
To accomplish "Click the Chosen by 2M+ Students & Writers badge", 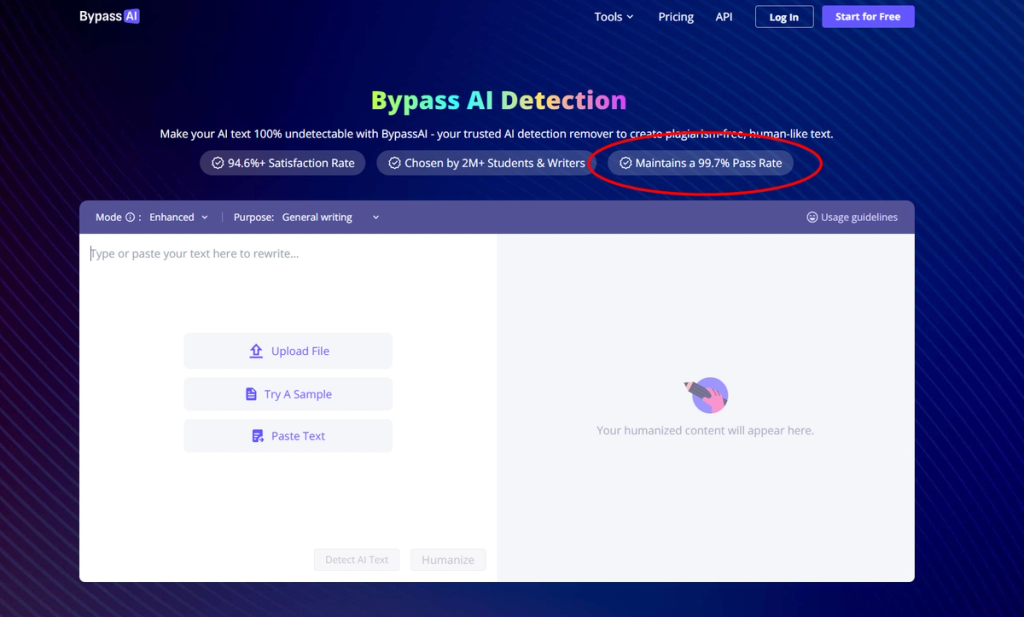I will (487, 163).
